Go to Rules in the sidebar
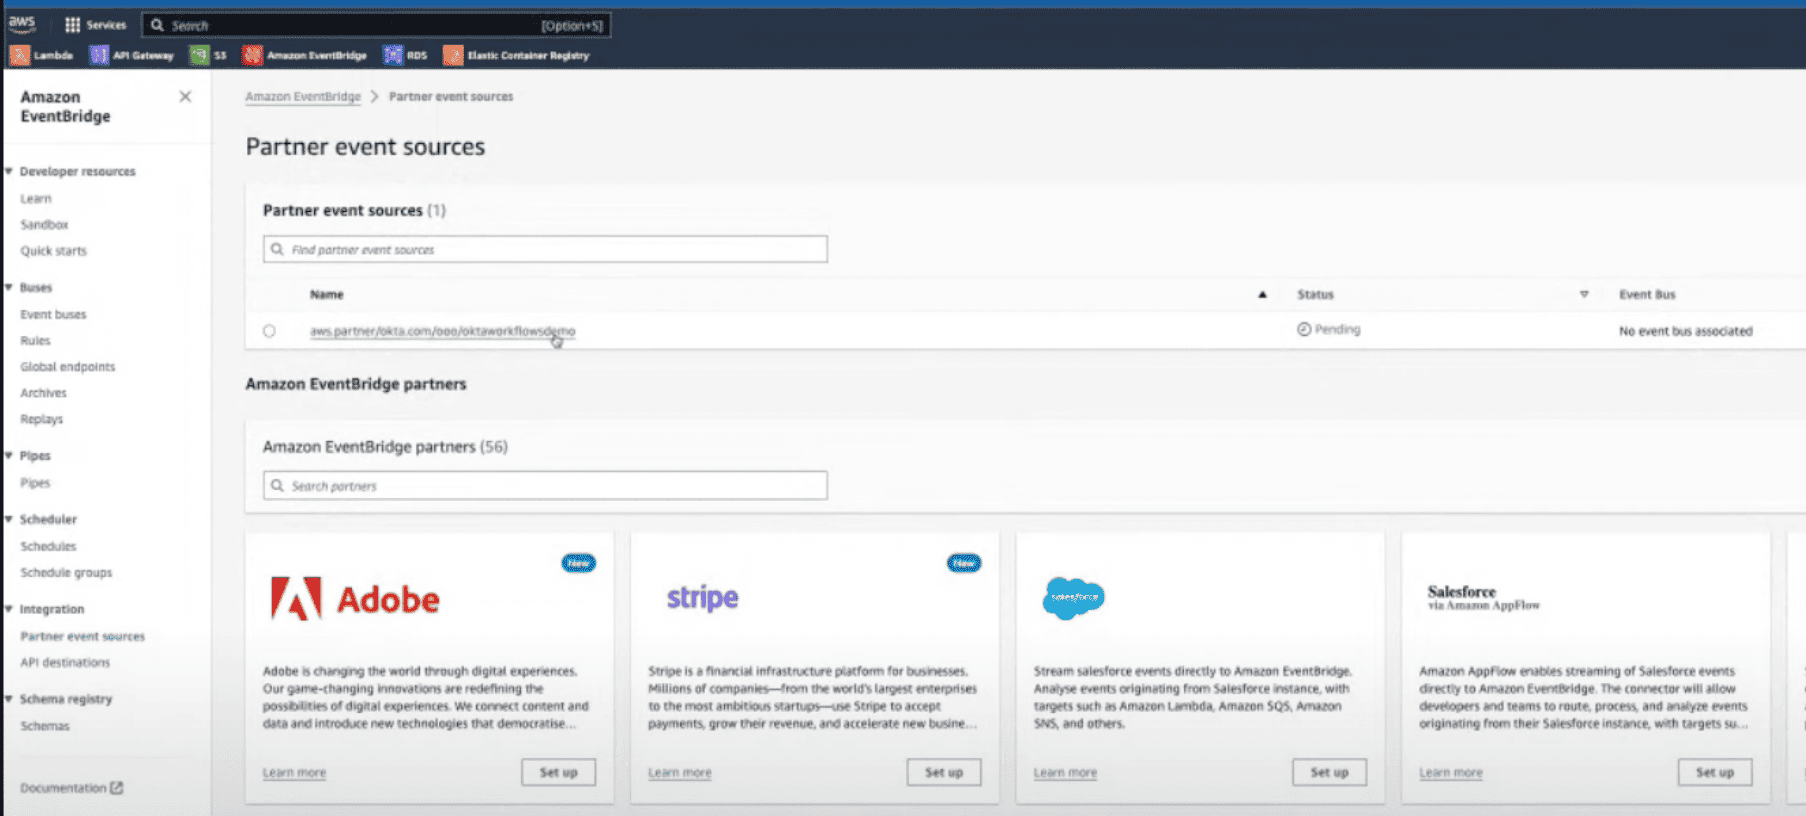Screen dimensions: 1806x816 coord(35,341)
